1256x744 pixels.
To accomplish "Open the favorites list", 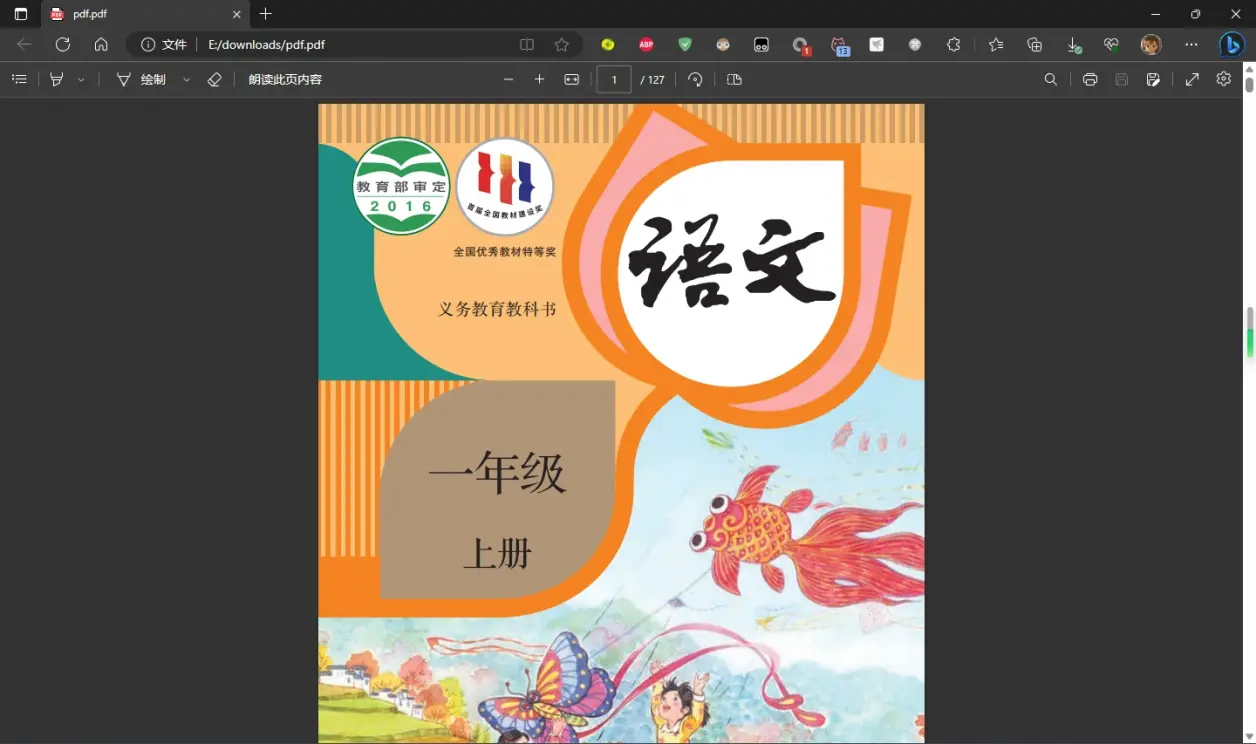I will pos(996,44).
